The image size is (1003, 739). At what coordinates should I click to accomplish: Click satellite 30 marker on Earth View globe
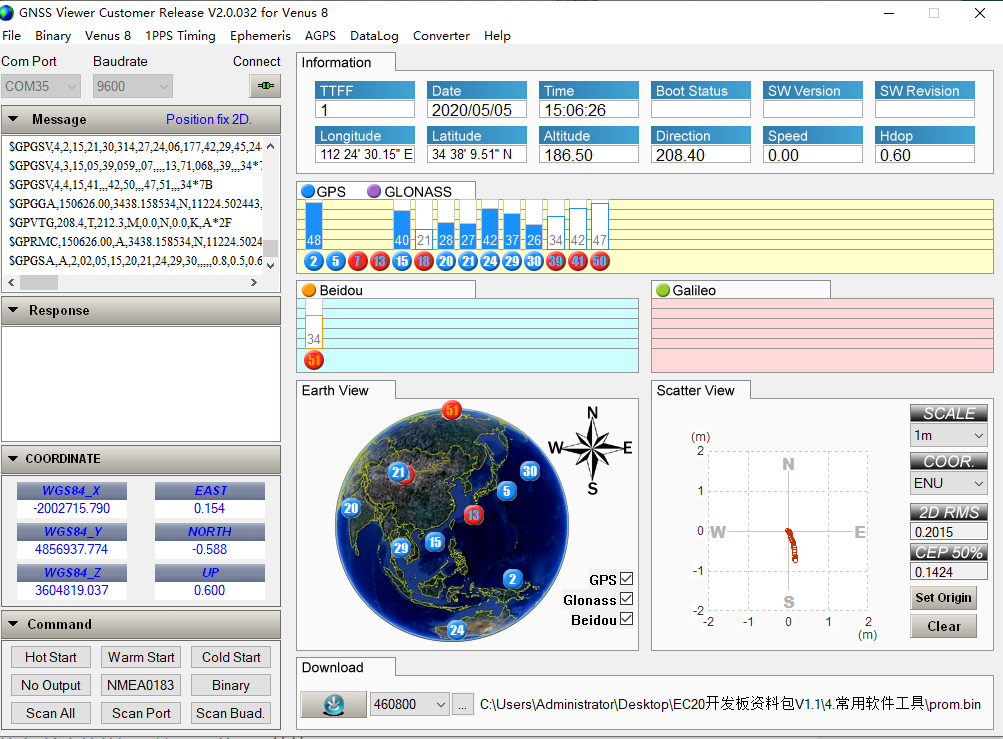point(530,472)
